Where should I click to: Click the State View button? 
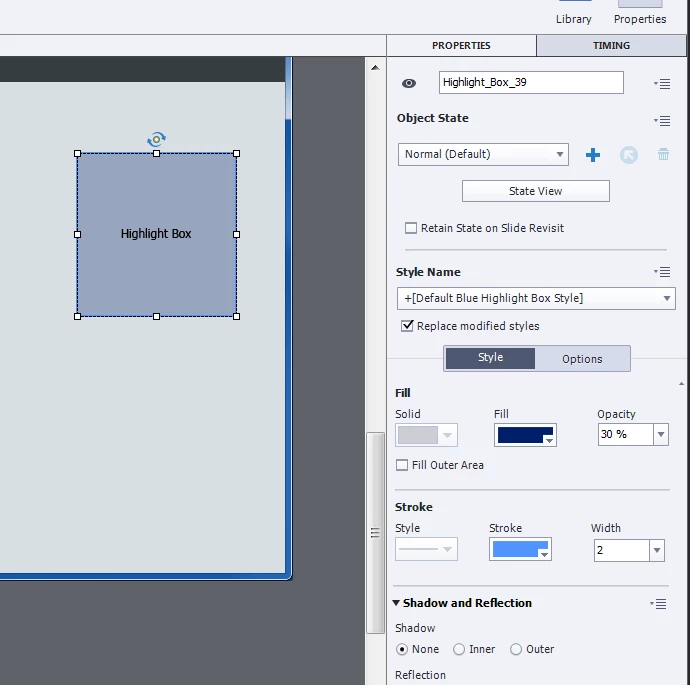point(536,191)
